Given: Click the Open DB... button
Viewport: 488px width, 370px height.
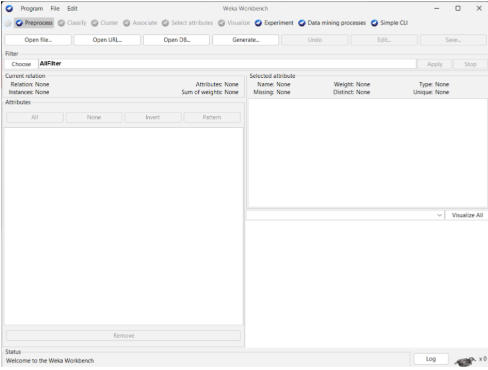Looking at the screenshot, I should click(x=176, y=40).
